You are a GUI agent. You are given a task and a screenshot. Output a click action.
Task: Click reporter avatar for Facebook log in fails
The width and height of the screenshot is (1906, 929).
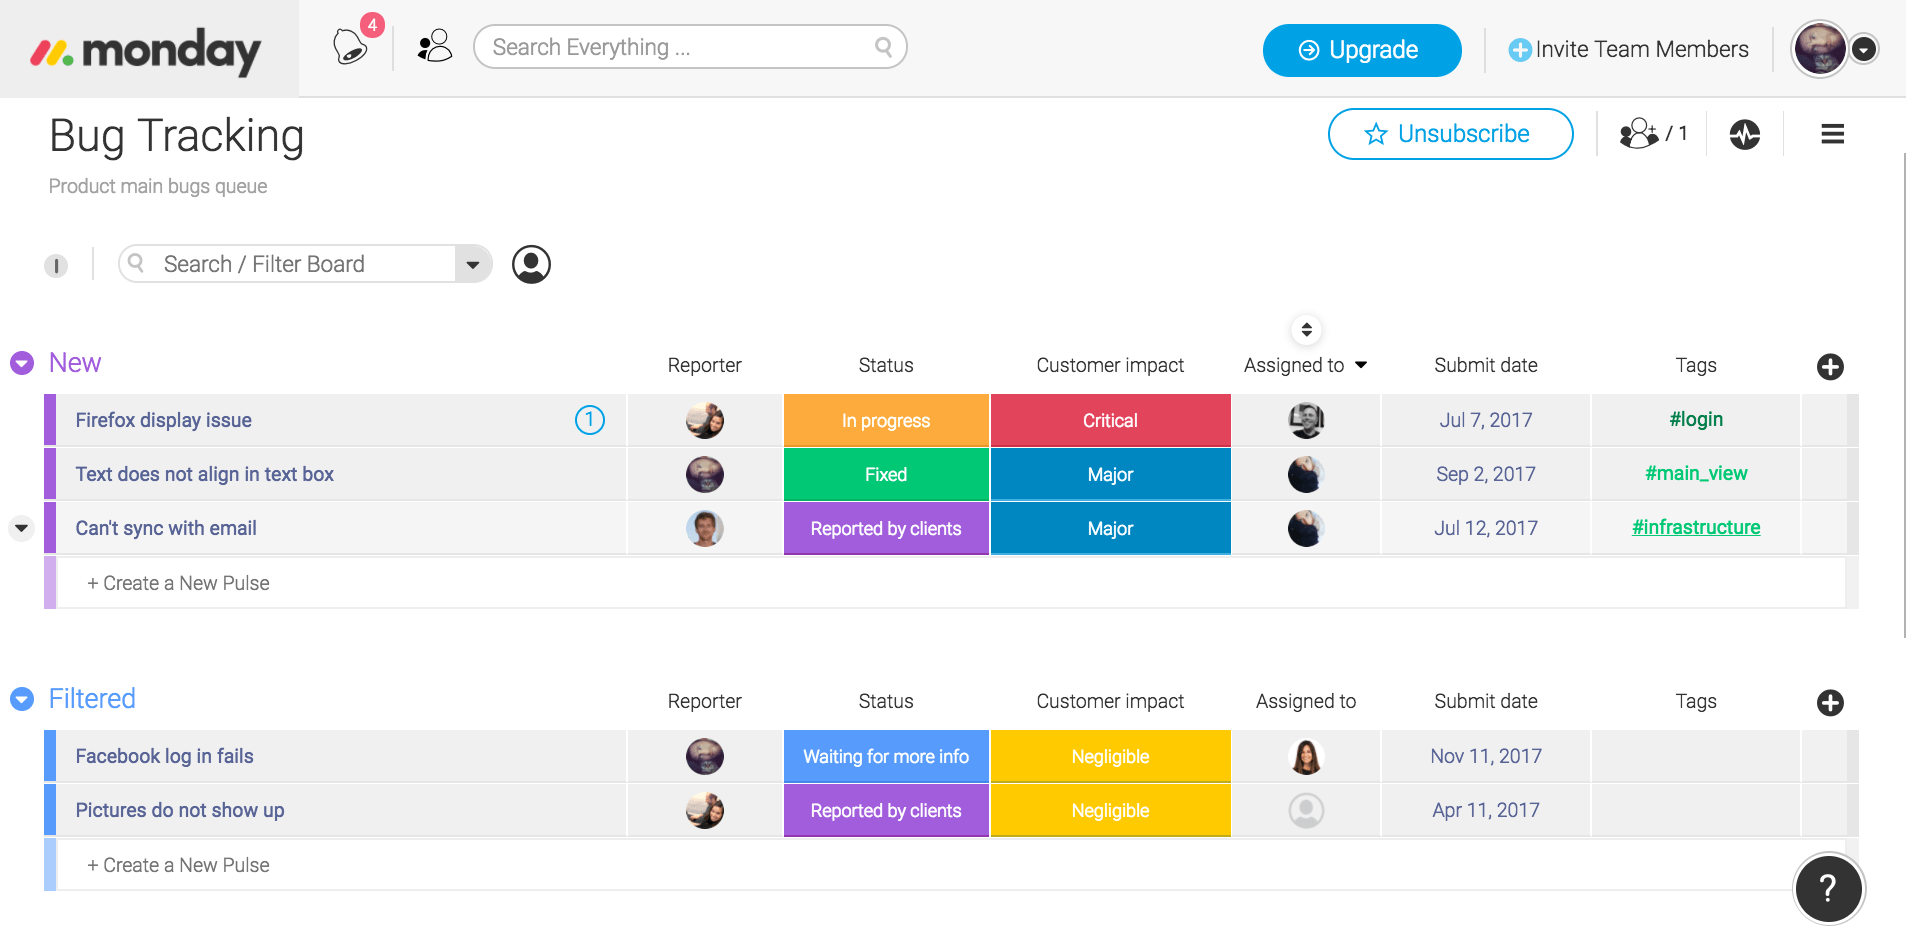tap(705, 756)
